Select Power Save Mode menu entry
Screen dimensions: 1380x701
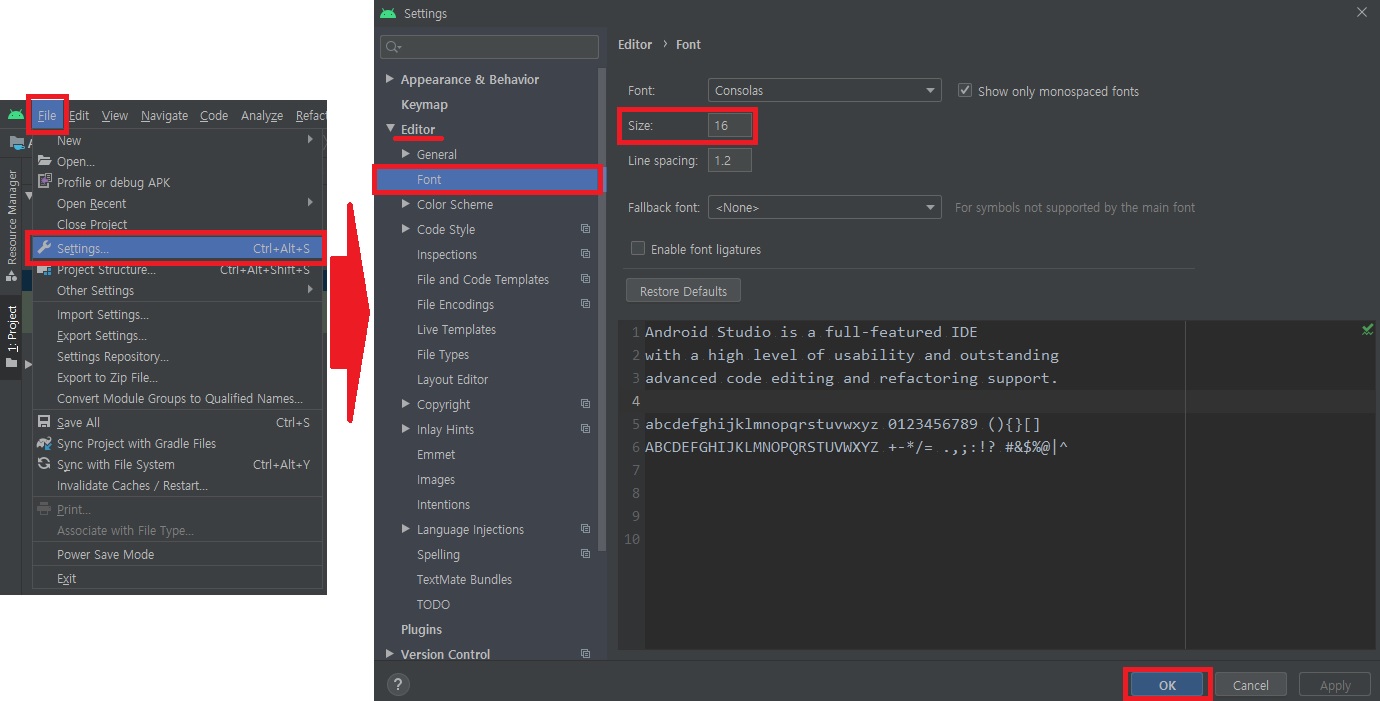[x=177, y=554]
